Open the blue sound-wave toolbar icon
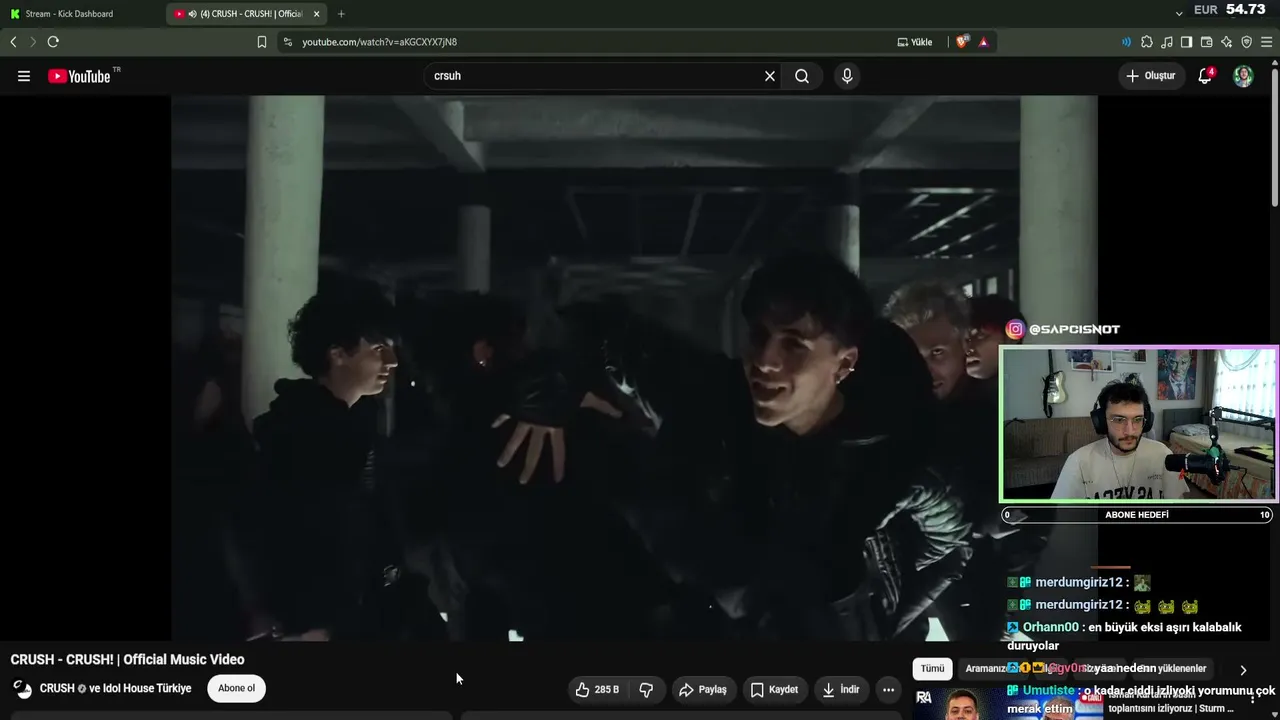 [1127, 42]
